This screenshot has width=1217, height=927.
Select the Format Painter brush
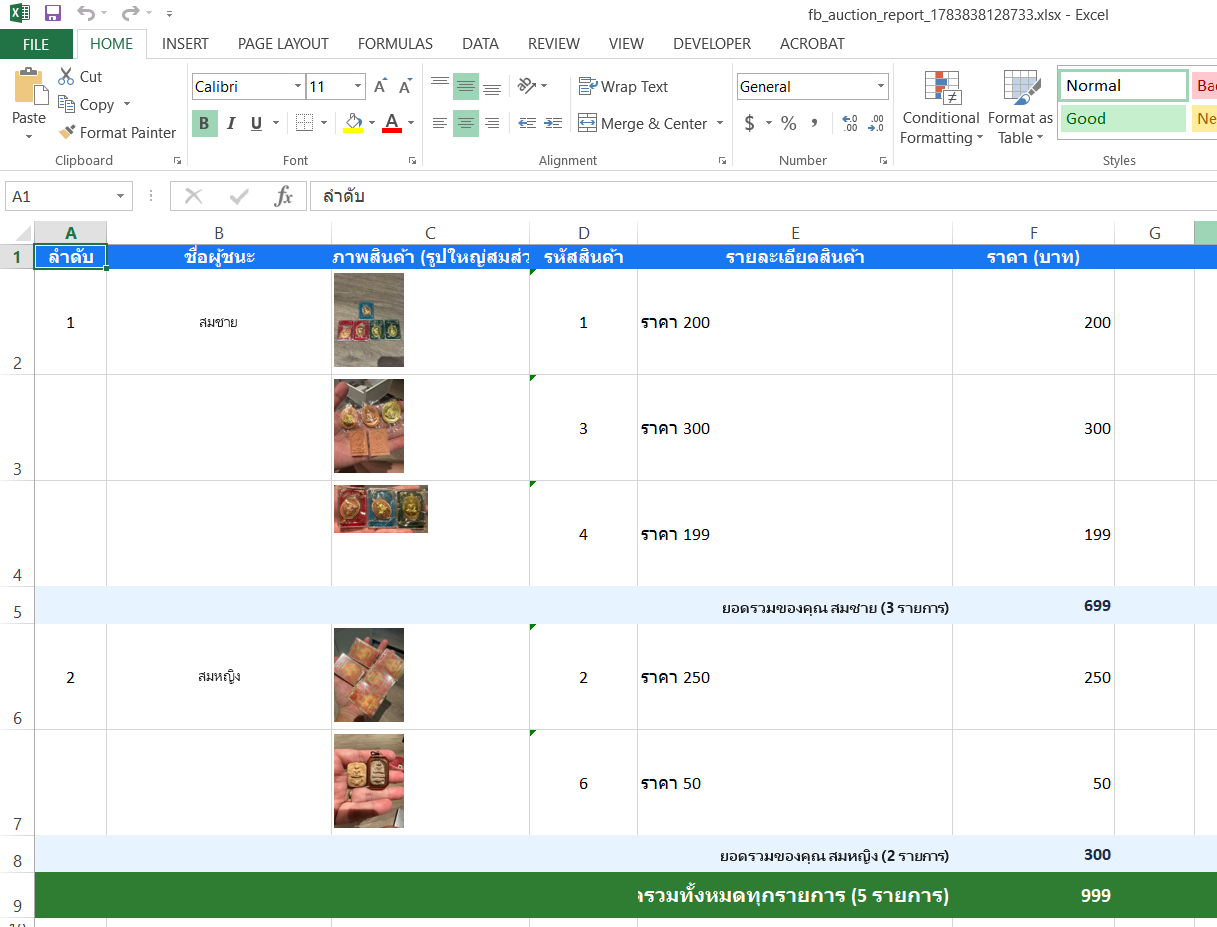point(67,132)
